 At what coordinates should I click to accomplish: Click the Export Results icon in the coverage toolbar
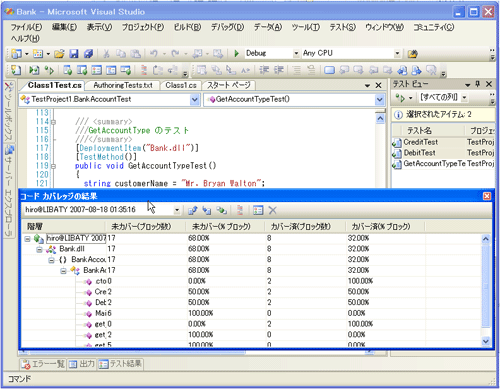click(x=192, y=210)
